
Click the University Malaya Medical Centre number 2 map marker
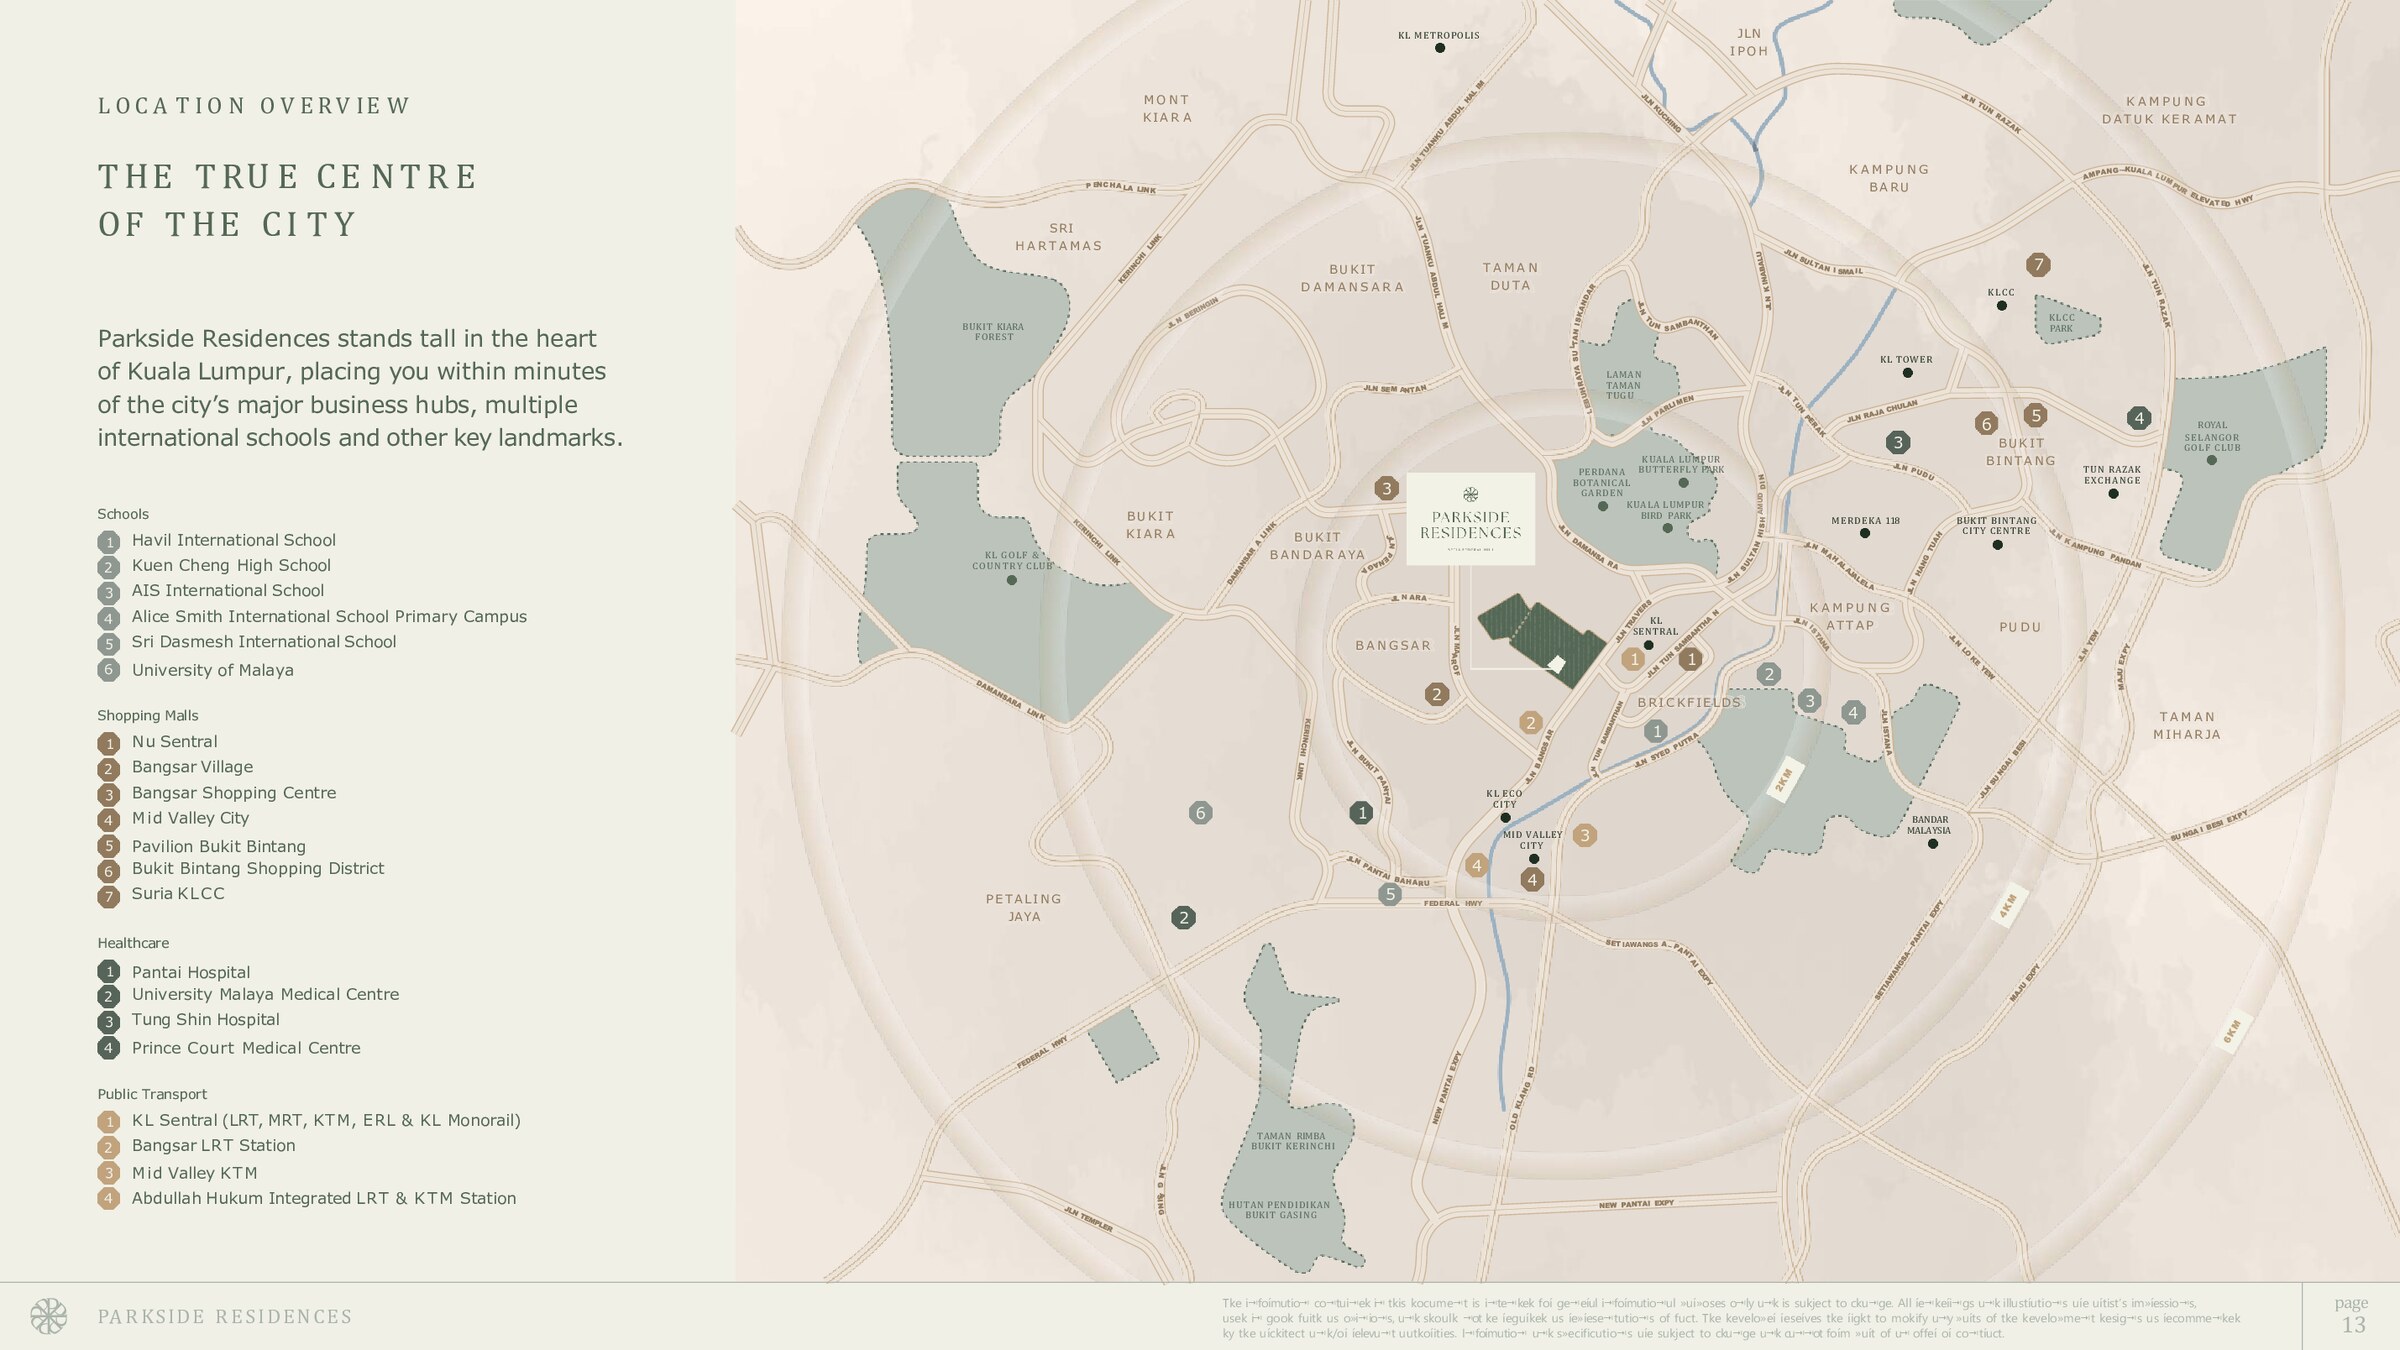click(1184, 917)
